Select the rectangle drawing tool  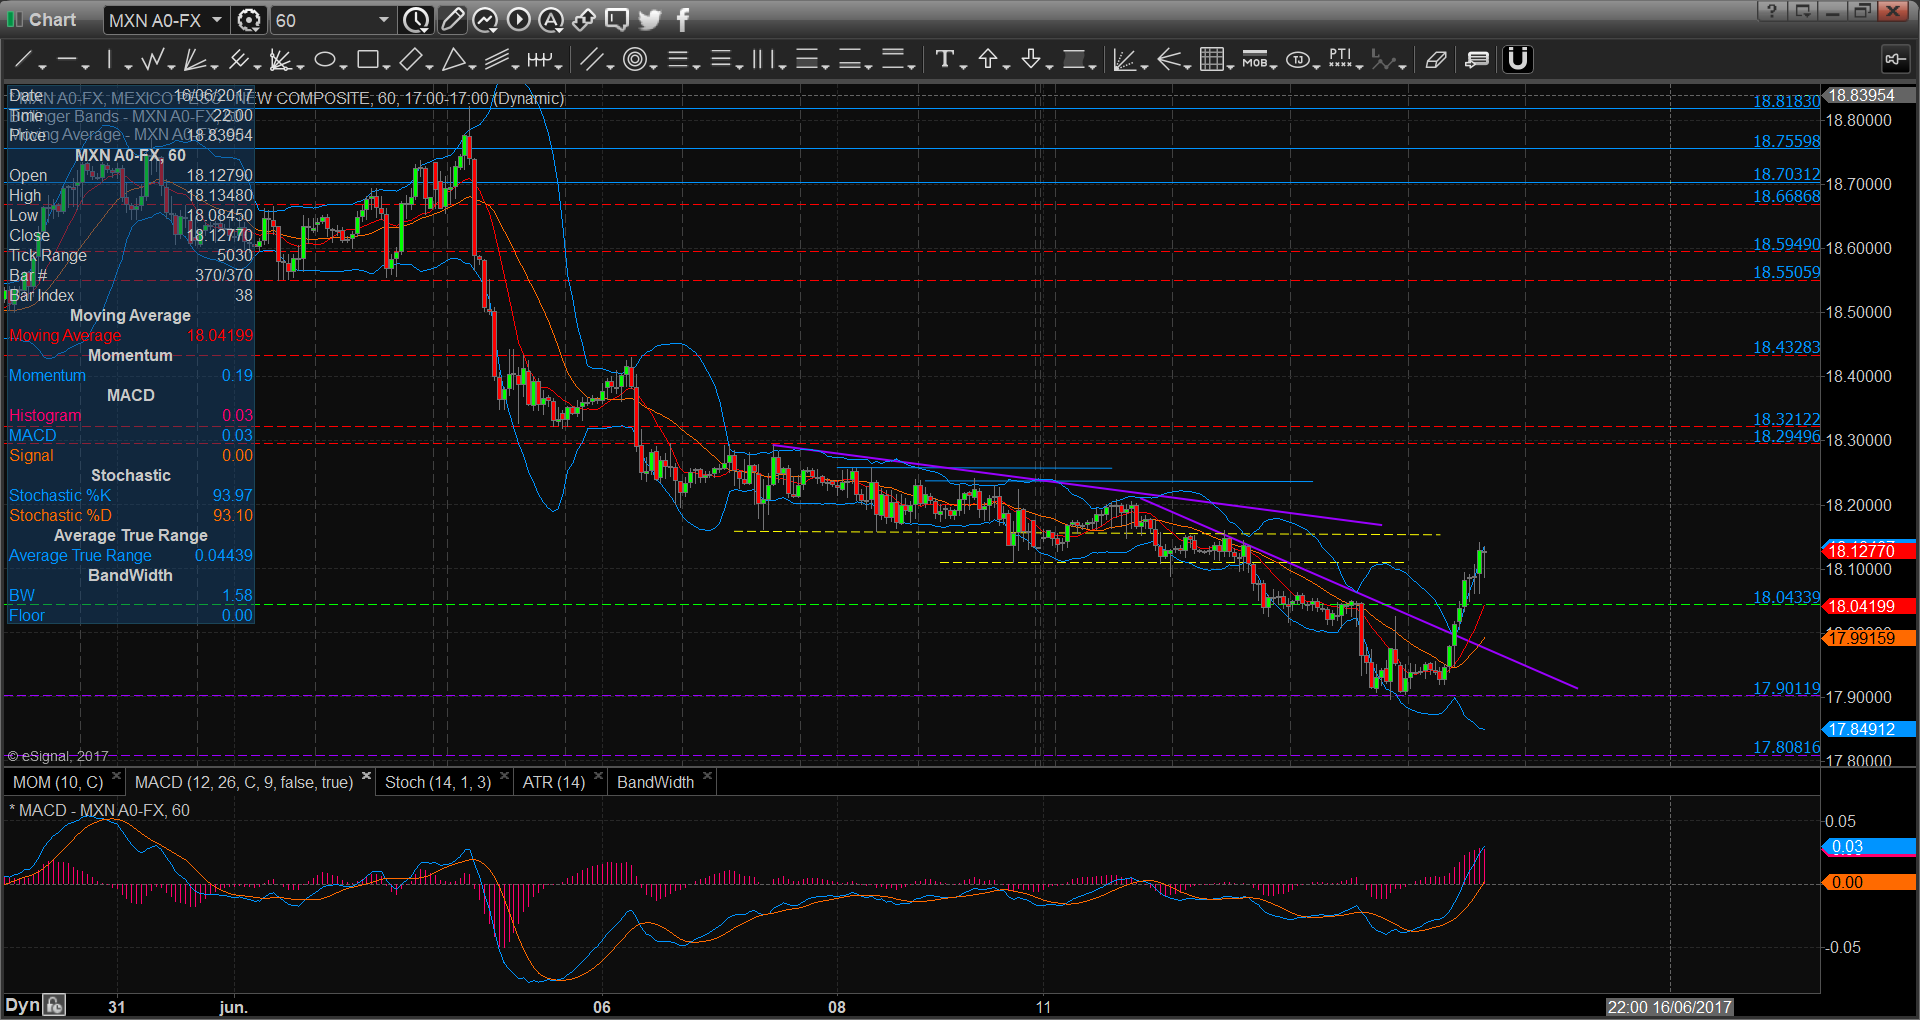coord(367,60)
